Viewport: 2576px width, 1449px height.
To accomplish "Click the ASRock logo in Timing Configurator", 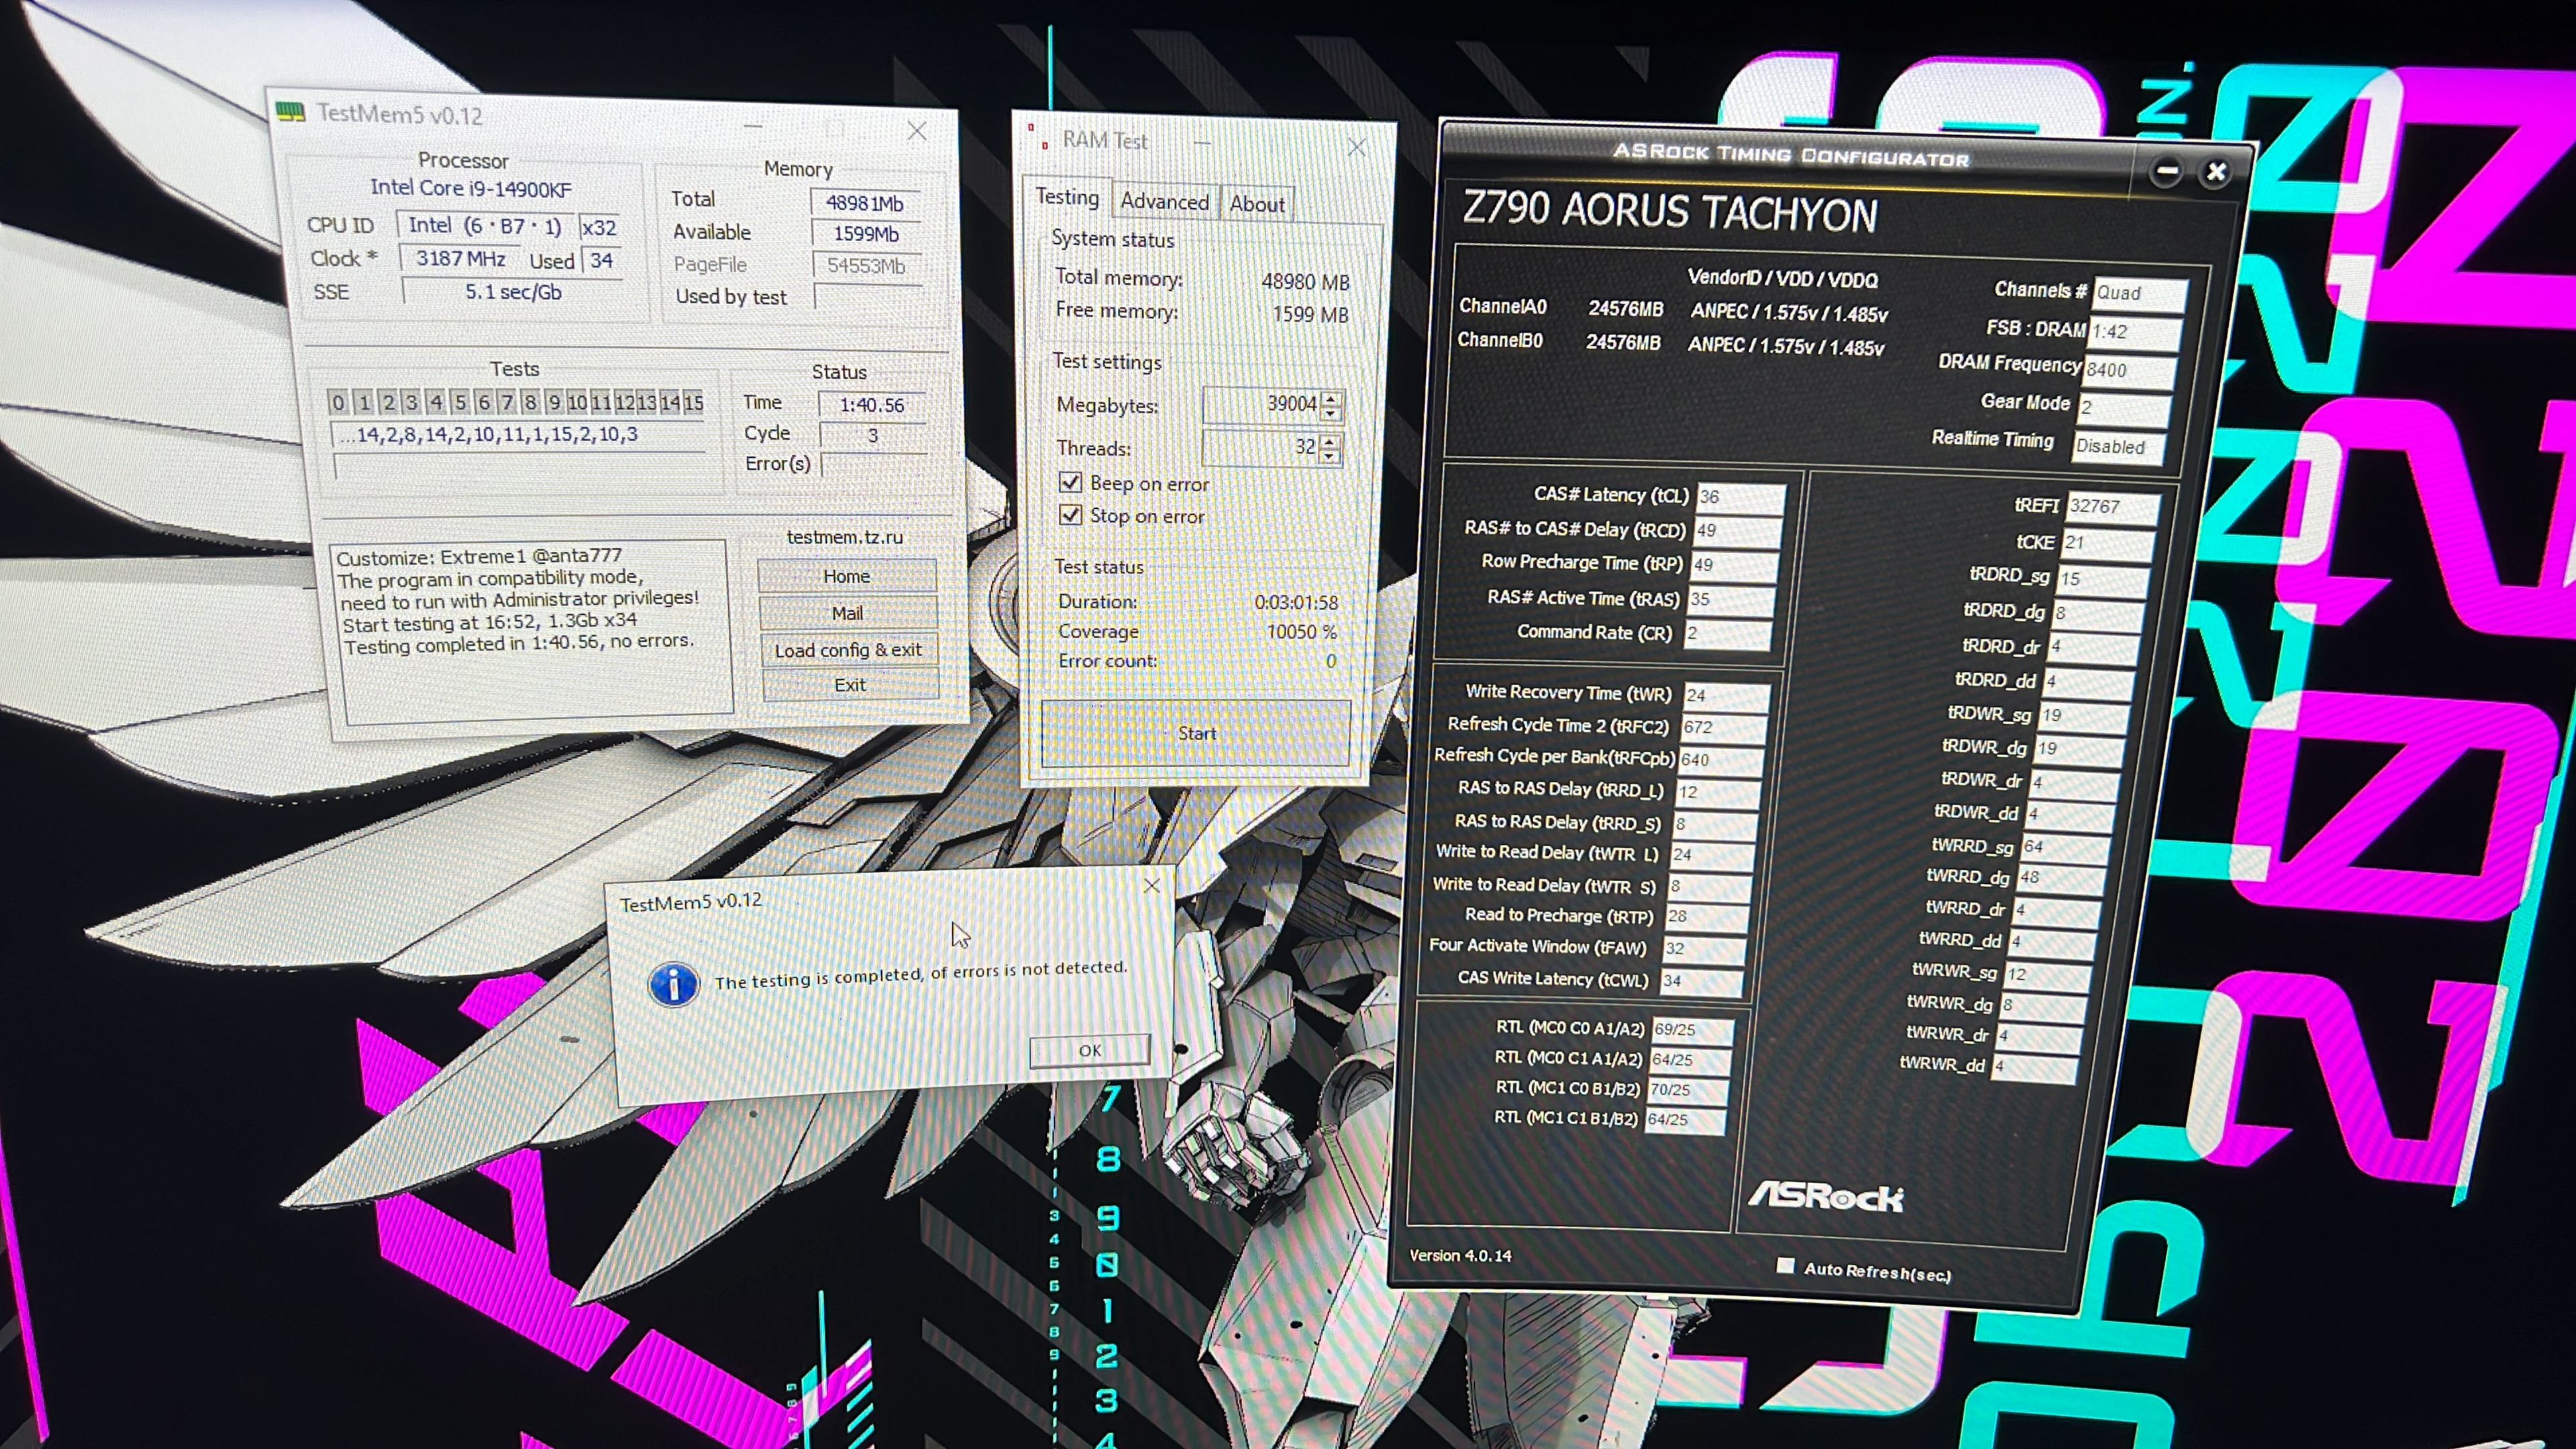I will pyautogui.click(x=1826, y=1197).
